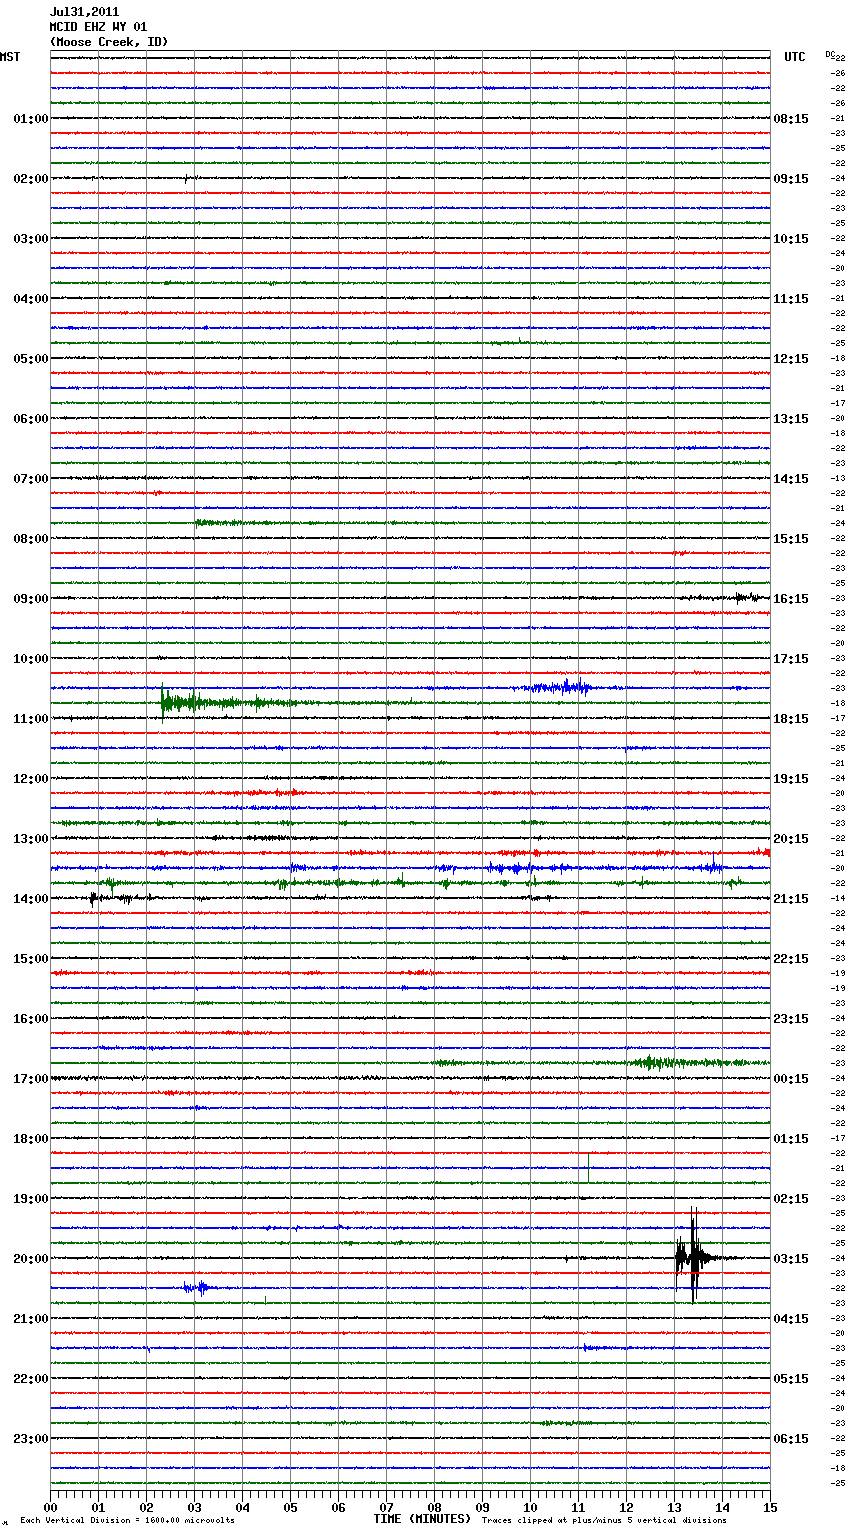The image size is (850, 1534).
Task: Click the 08:15 UTC time label
Action: point(791,119)
